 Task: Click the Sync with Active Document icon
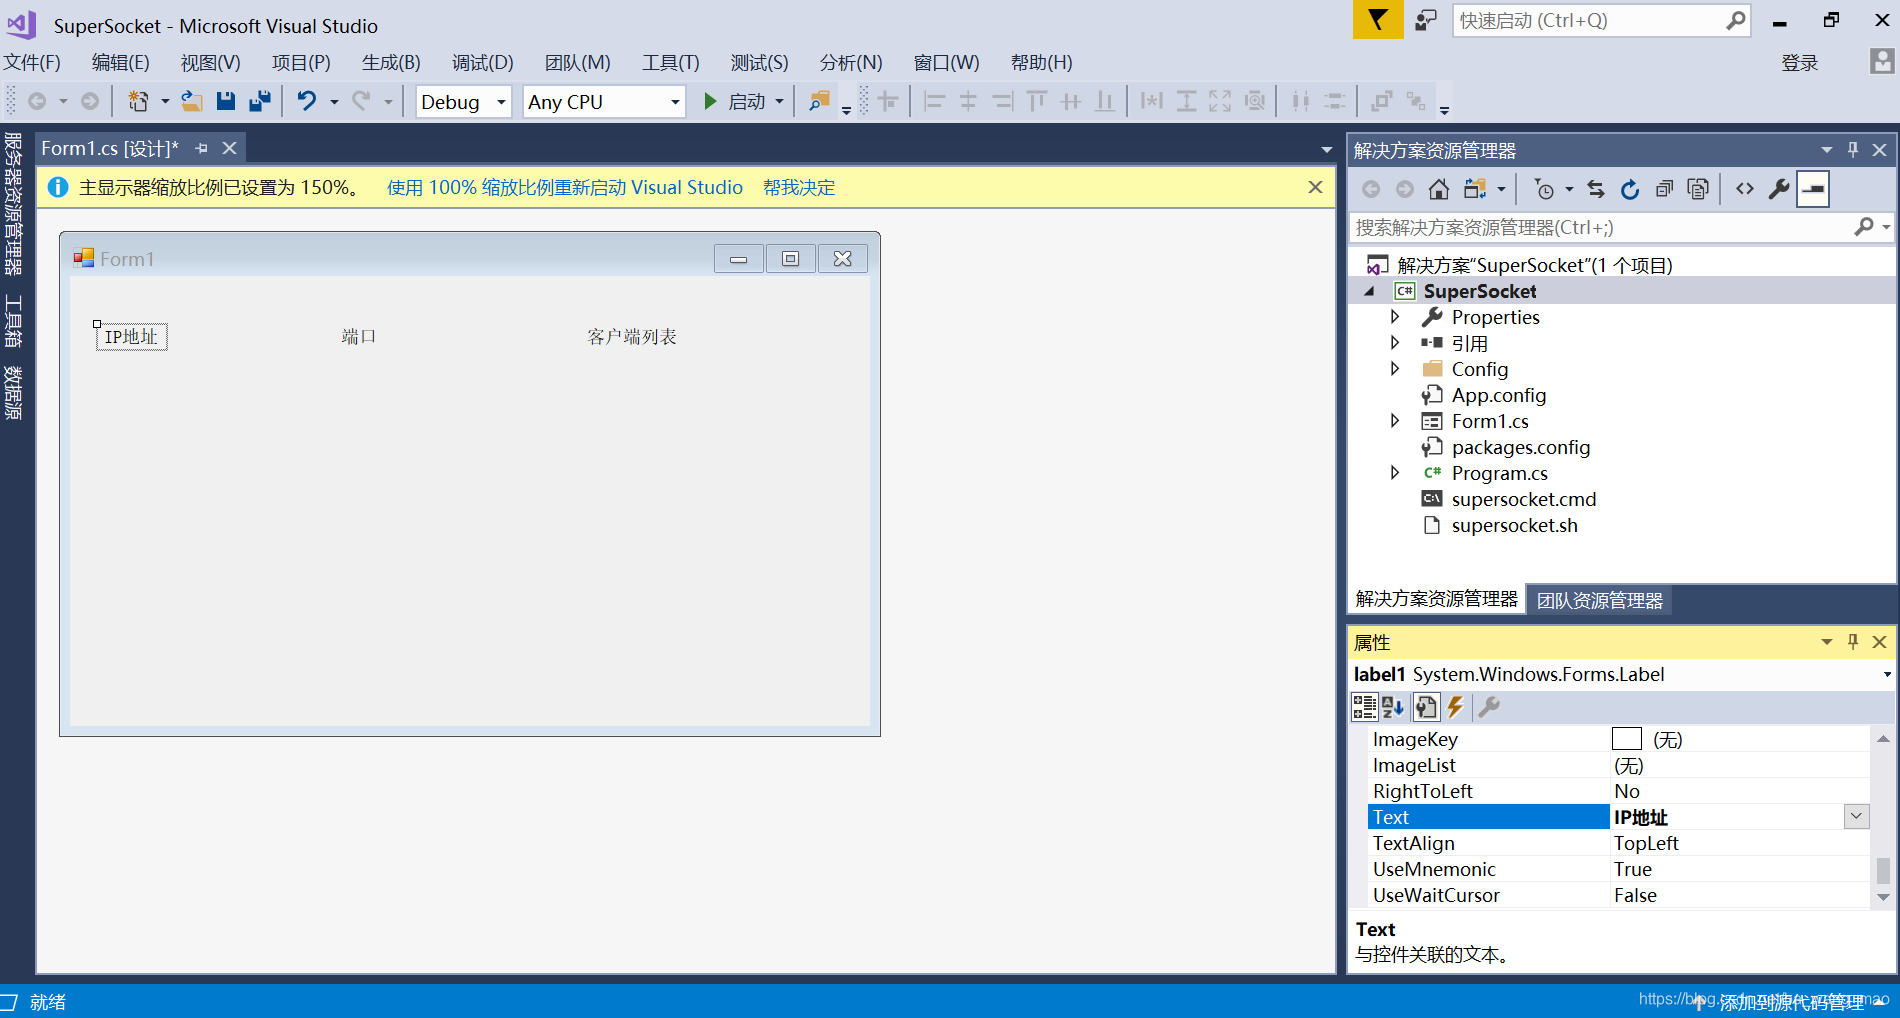pos(1596,189)
